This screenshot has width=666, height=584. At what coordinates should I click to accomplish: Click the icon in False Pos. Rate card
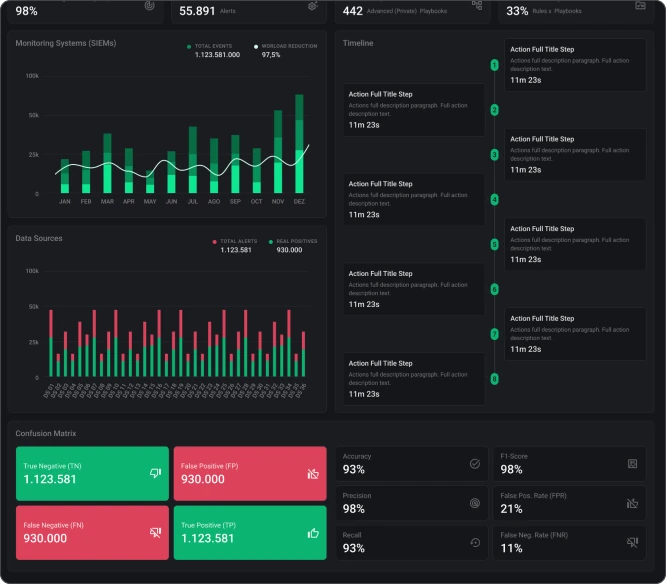pos(632,503)
